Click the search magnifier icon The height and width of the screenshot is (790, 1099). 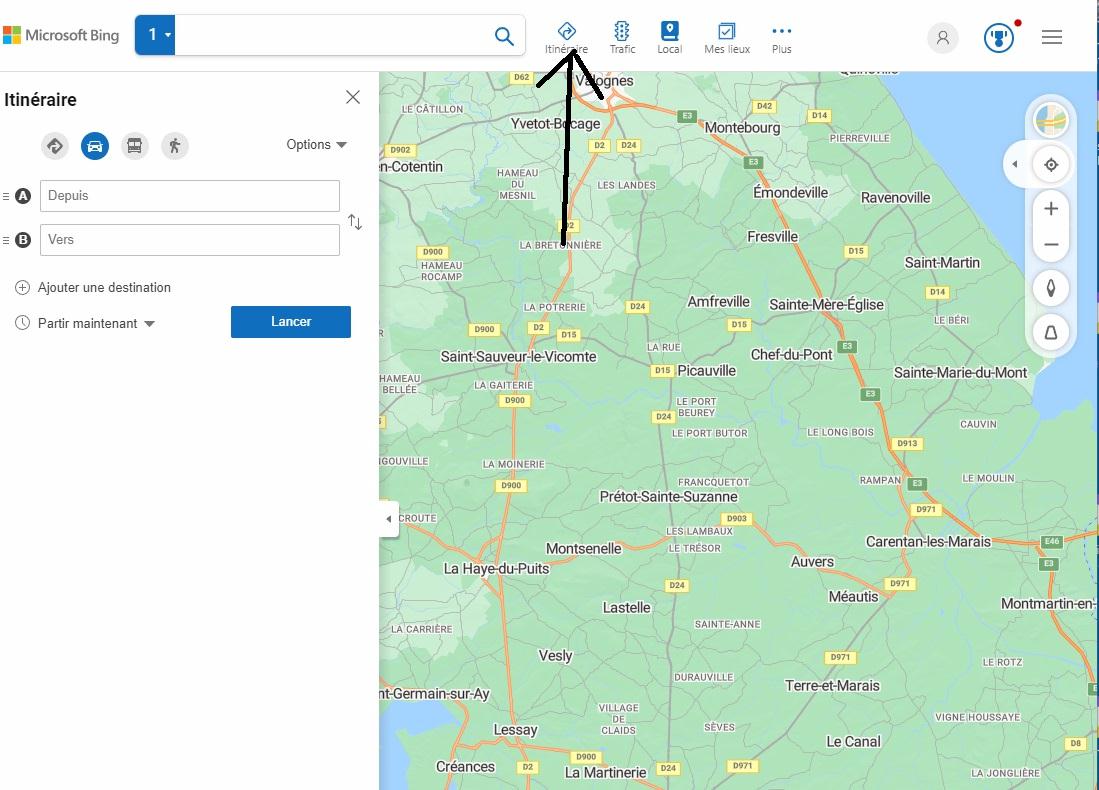[504, 37]
